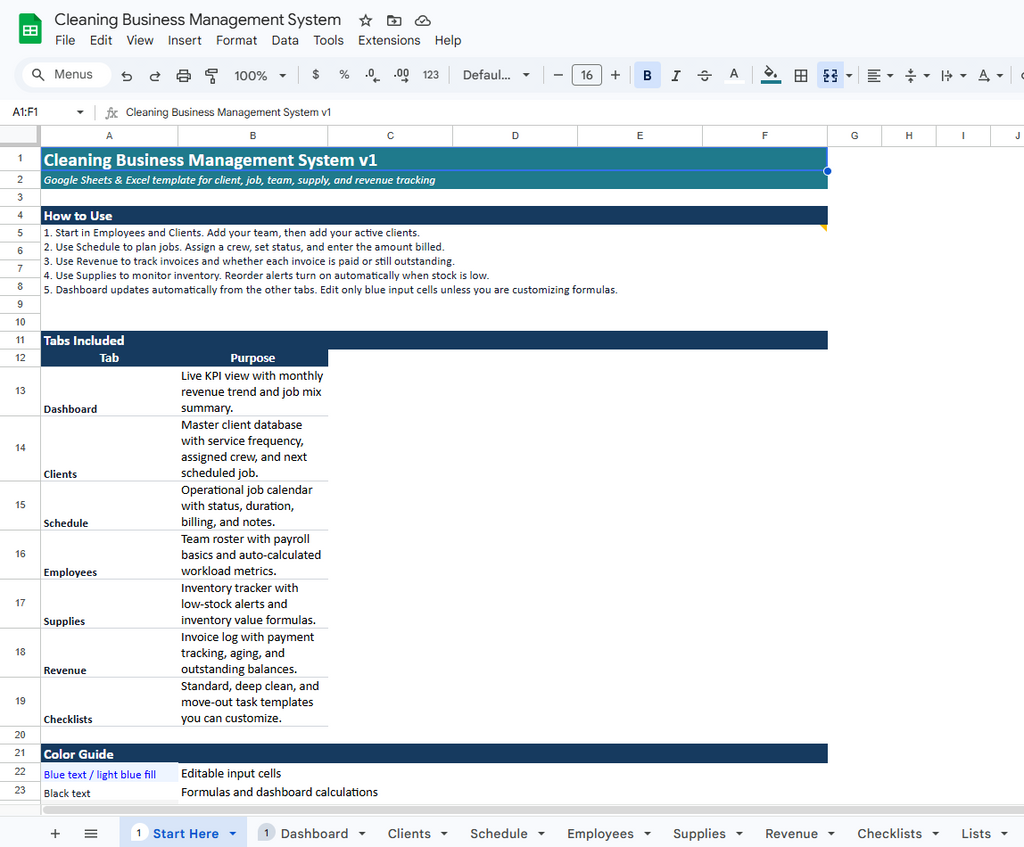Switch to the Clients tab
The height and width of the screenshot is (847, 1024).
pos(409,833)
